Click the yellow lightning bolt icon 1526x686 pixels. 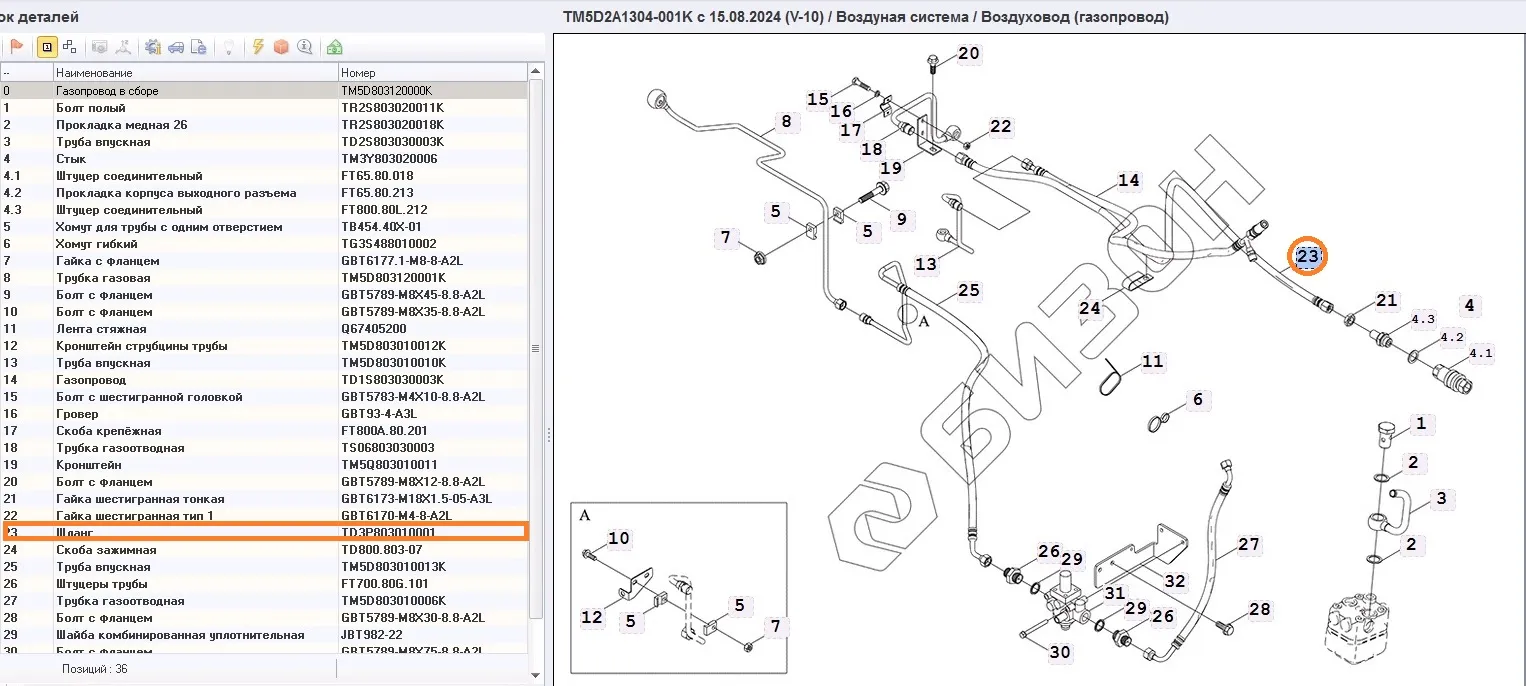[258, 46]
